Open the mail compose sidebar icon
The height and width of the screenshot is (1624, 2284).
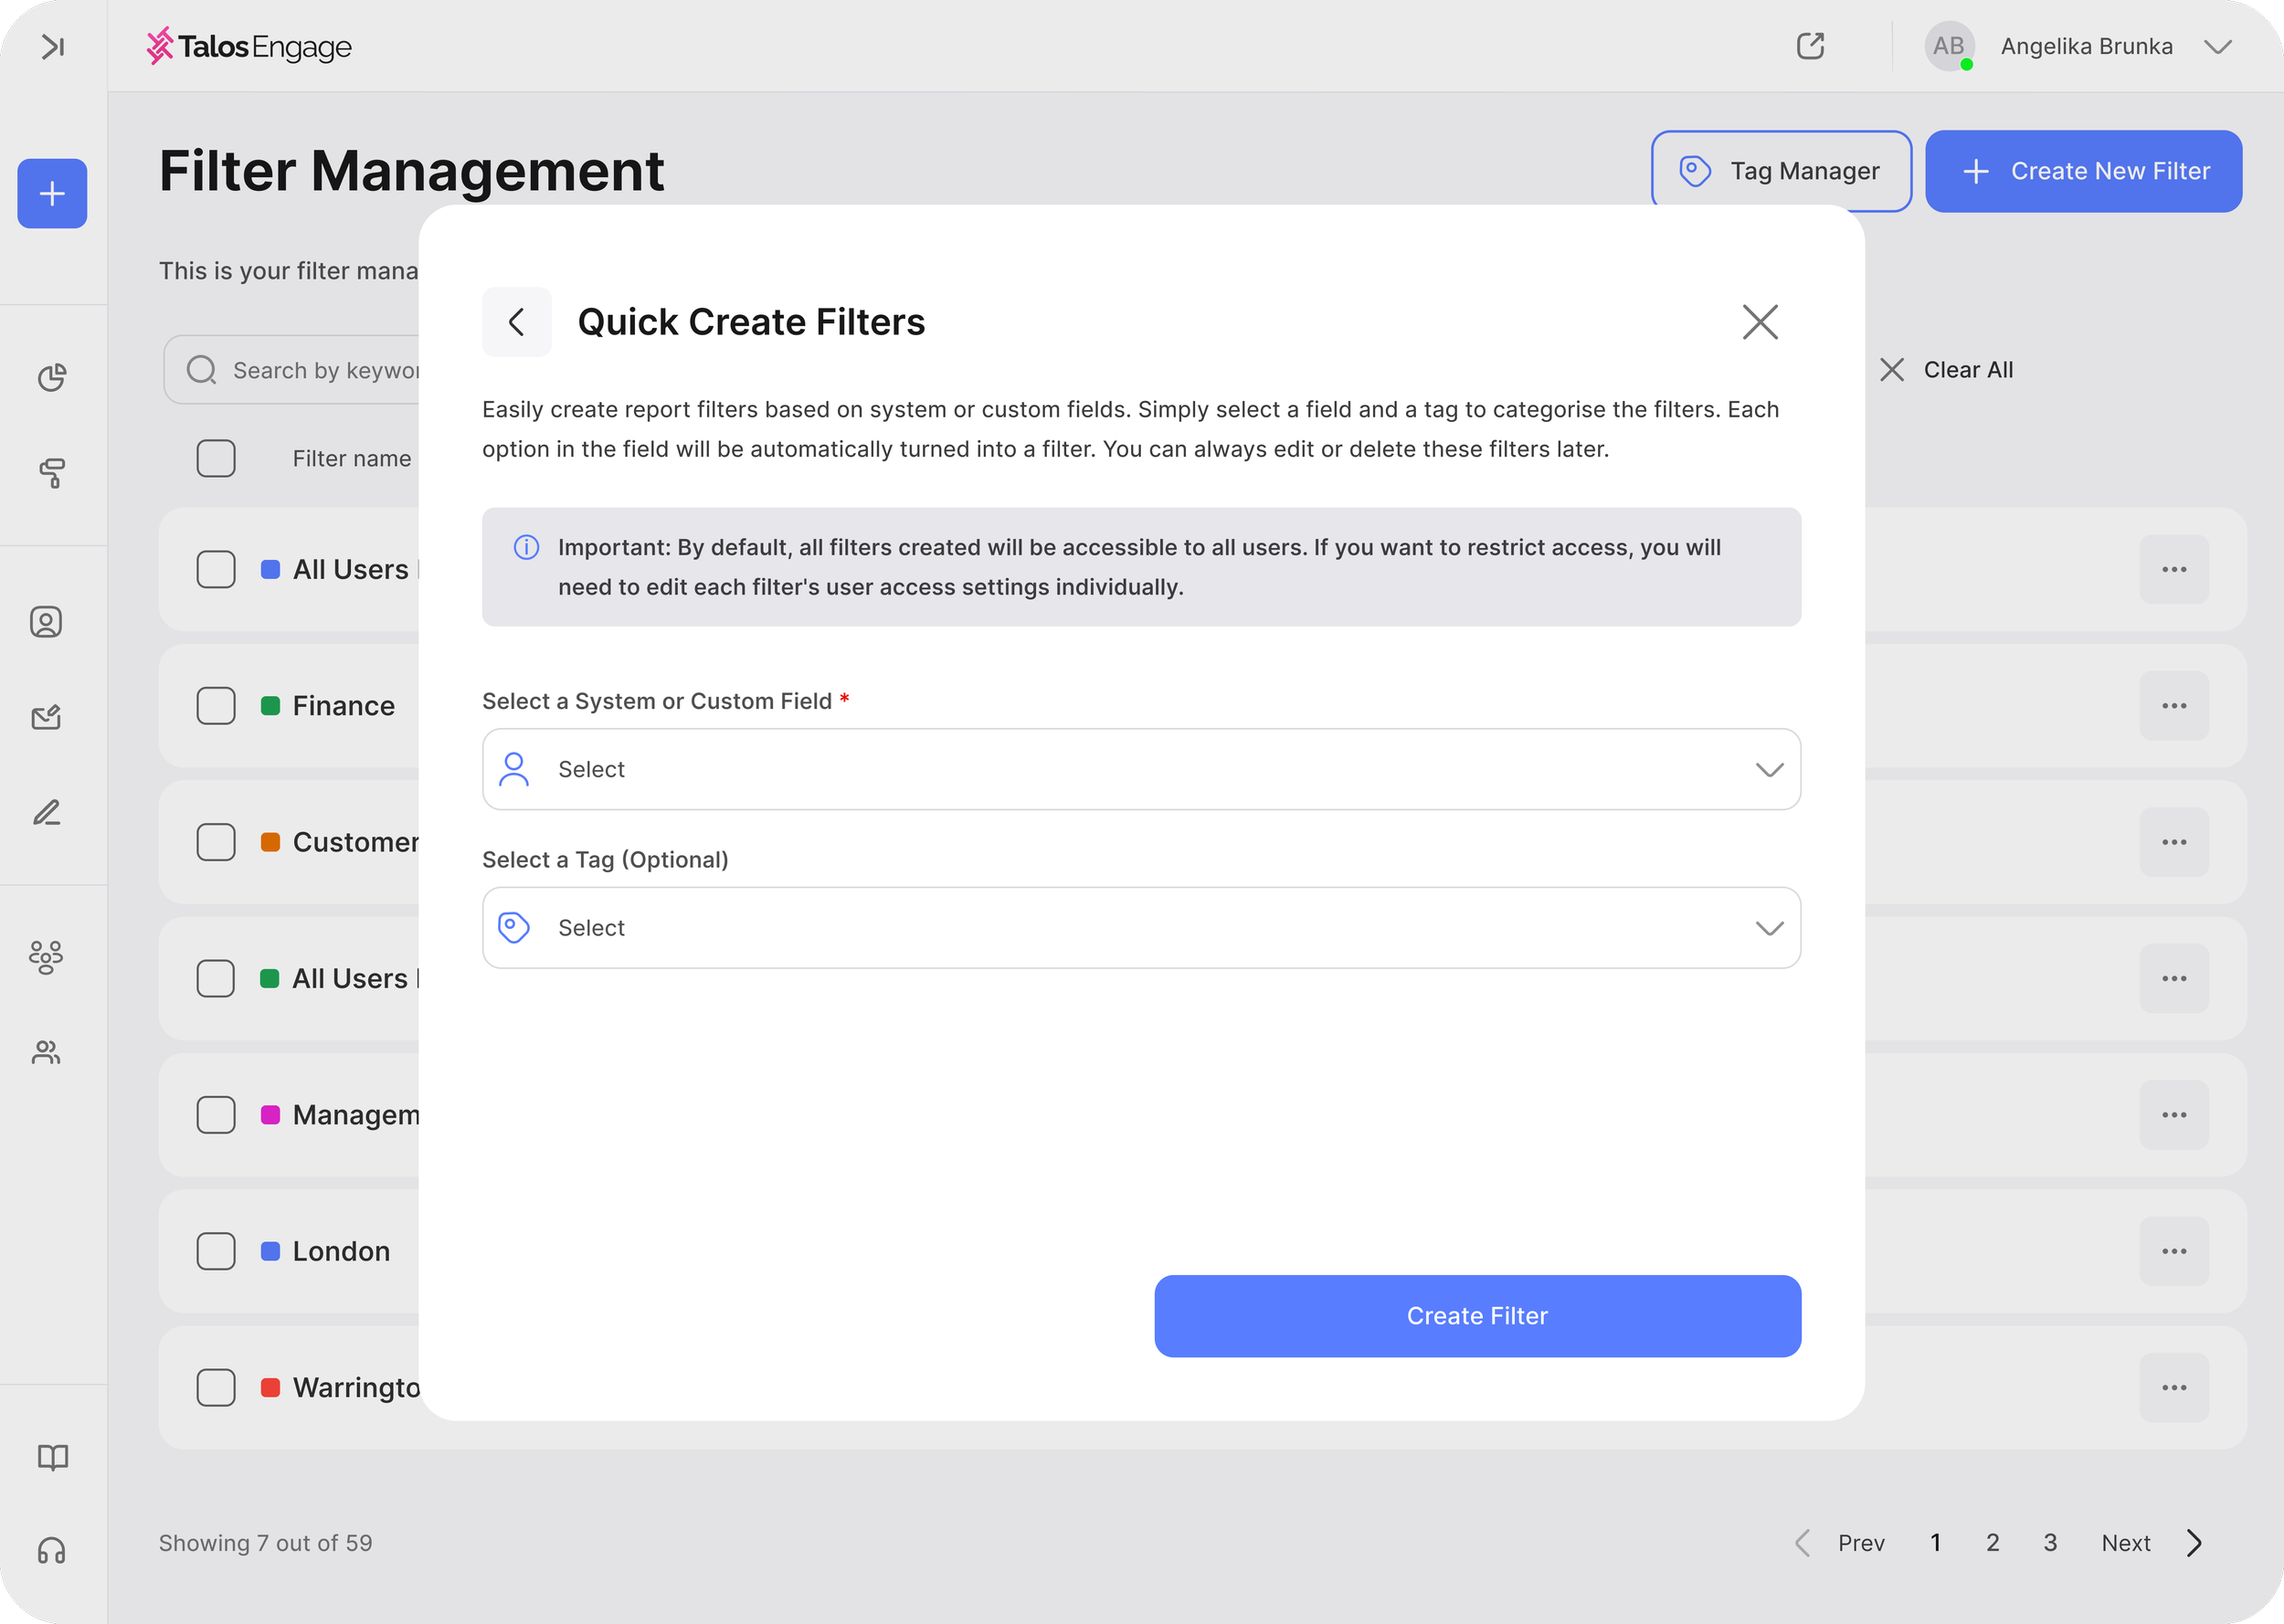click(x=46, y=717)
